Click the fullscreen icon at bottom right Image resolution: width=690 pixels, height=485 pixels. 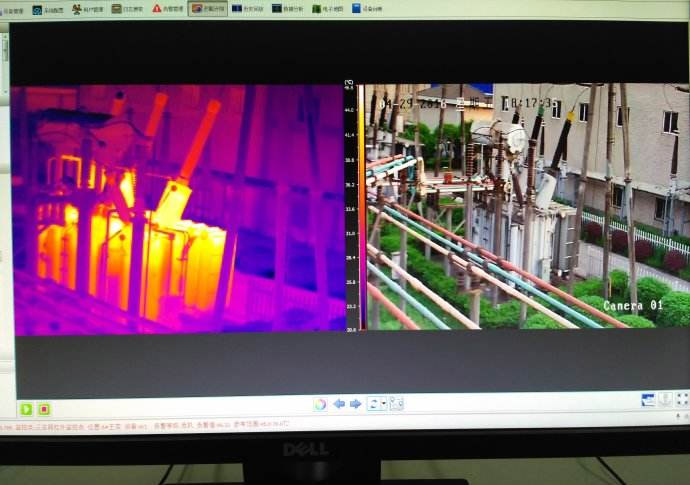pos(682,399)
